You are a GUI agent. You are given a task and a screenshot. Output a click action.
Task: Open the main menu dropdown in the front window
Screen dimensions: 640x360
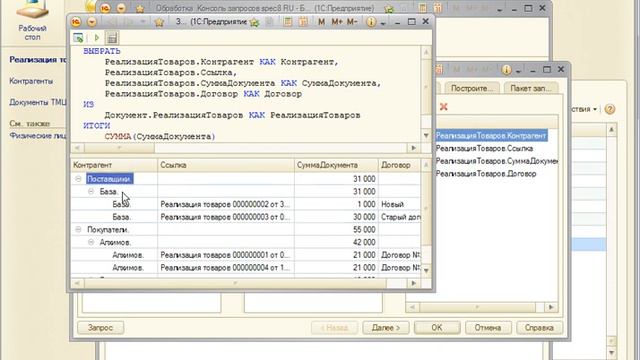92,22
